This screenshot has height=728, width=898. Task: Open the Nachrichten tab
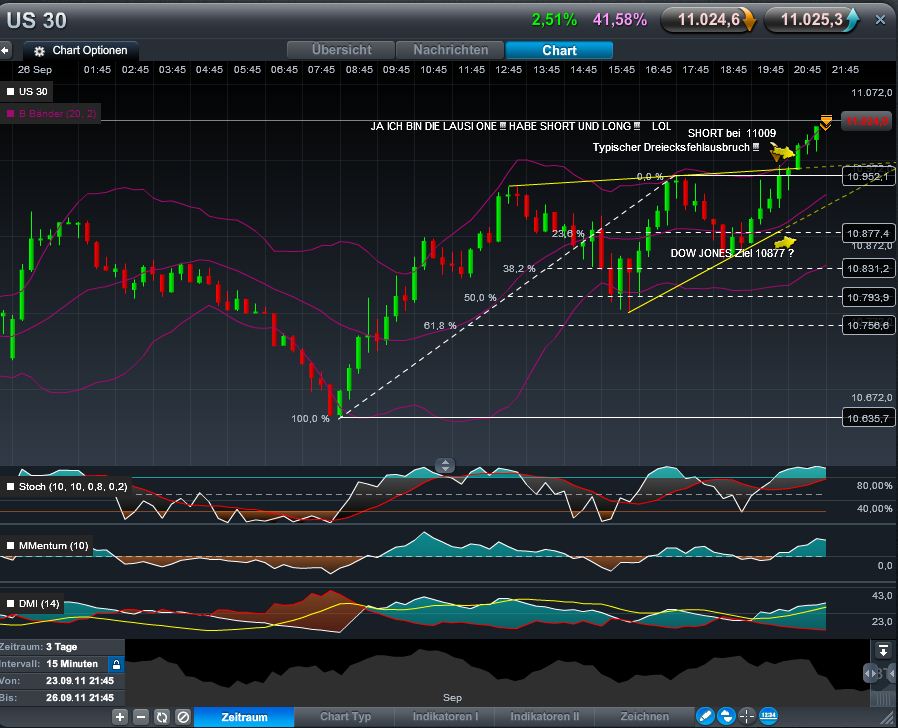pyautogui.click(x=450, y=50)
